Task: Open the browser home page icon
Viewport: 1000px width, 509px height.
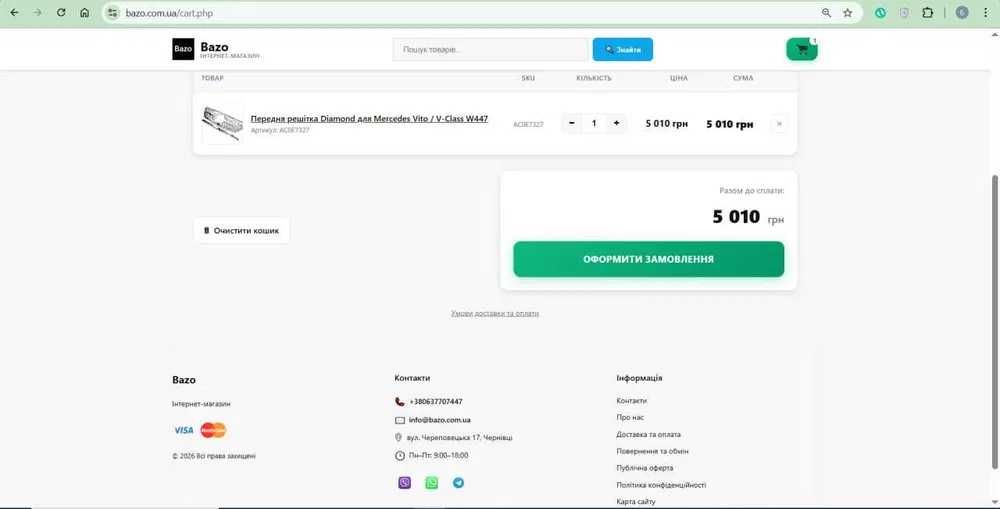Action: point(85,13)
